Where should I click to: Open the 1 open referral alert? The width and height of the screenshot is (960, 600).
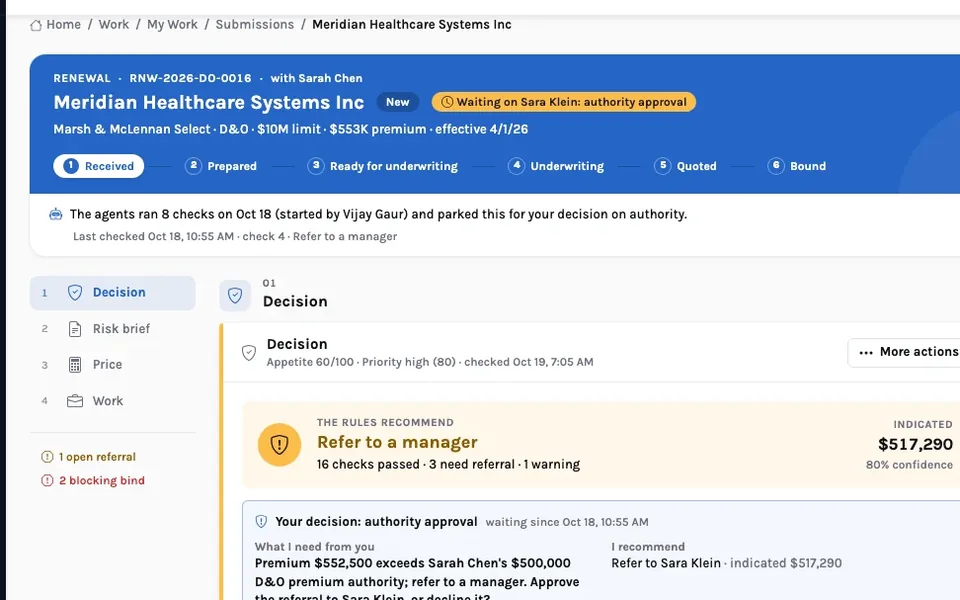(x=89, y=457)
